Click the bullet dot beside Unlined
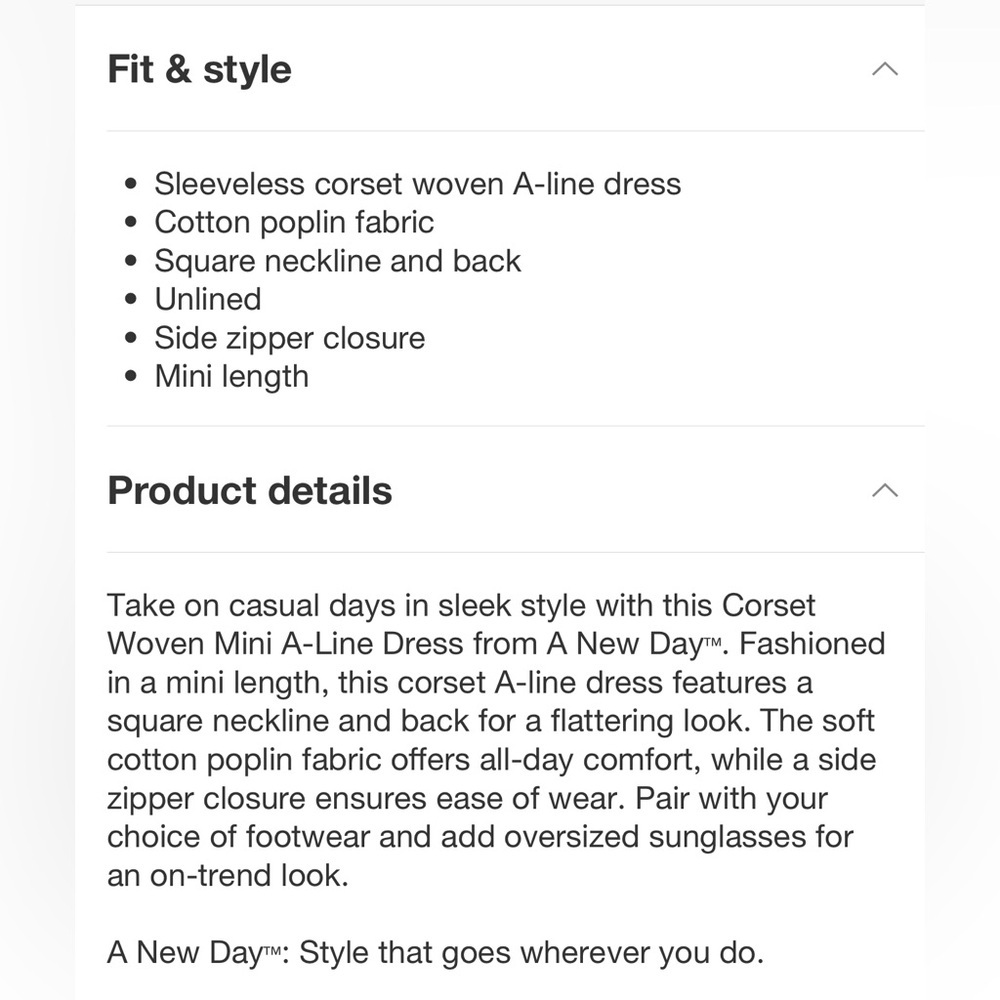 coord(131,300)
